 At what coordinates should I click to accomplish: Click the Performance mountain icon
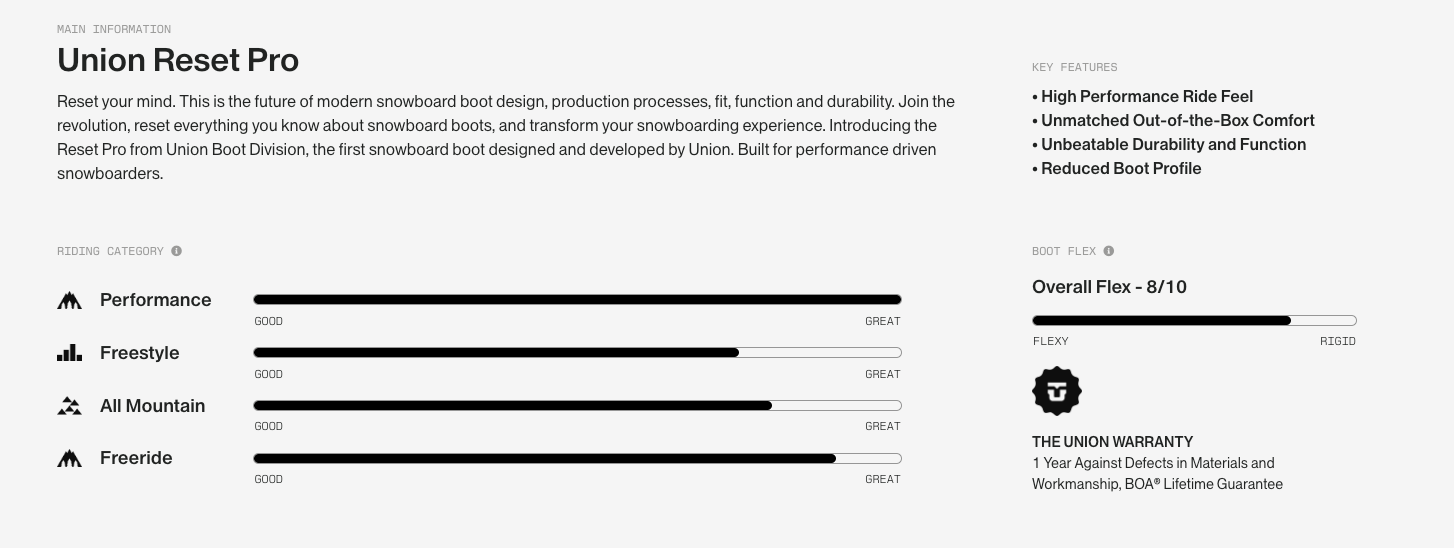pyautogui.click(x=69, y=300)
